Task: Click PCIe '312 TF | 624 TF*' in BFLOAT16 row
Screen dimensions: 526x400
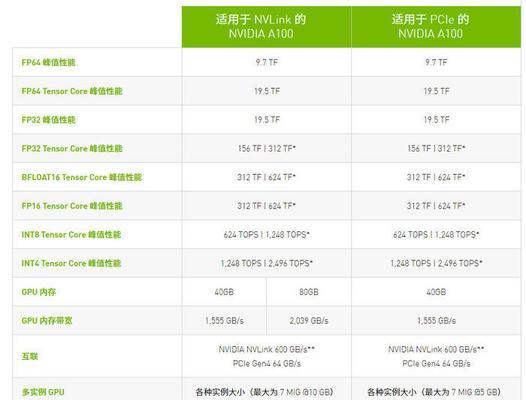Action: coord(436,177)
